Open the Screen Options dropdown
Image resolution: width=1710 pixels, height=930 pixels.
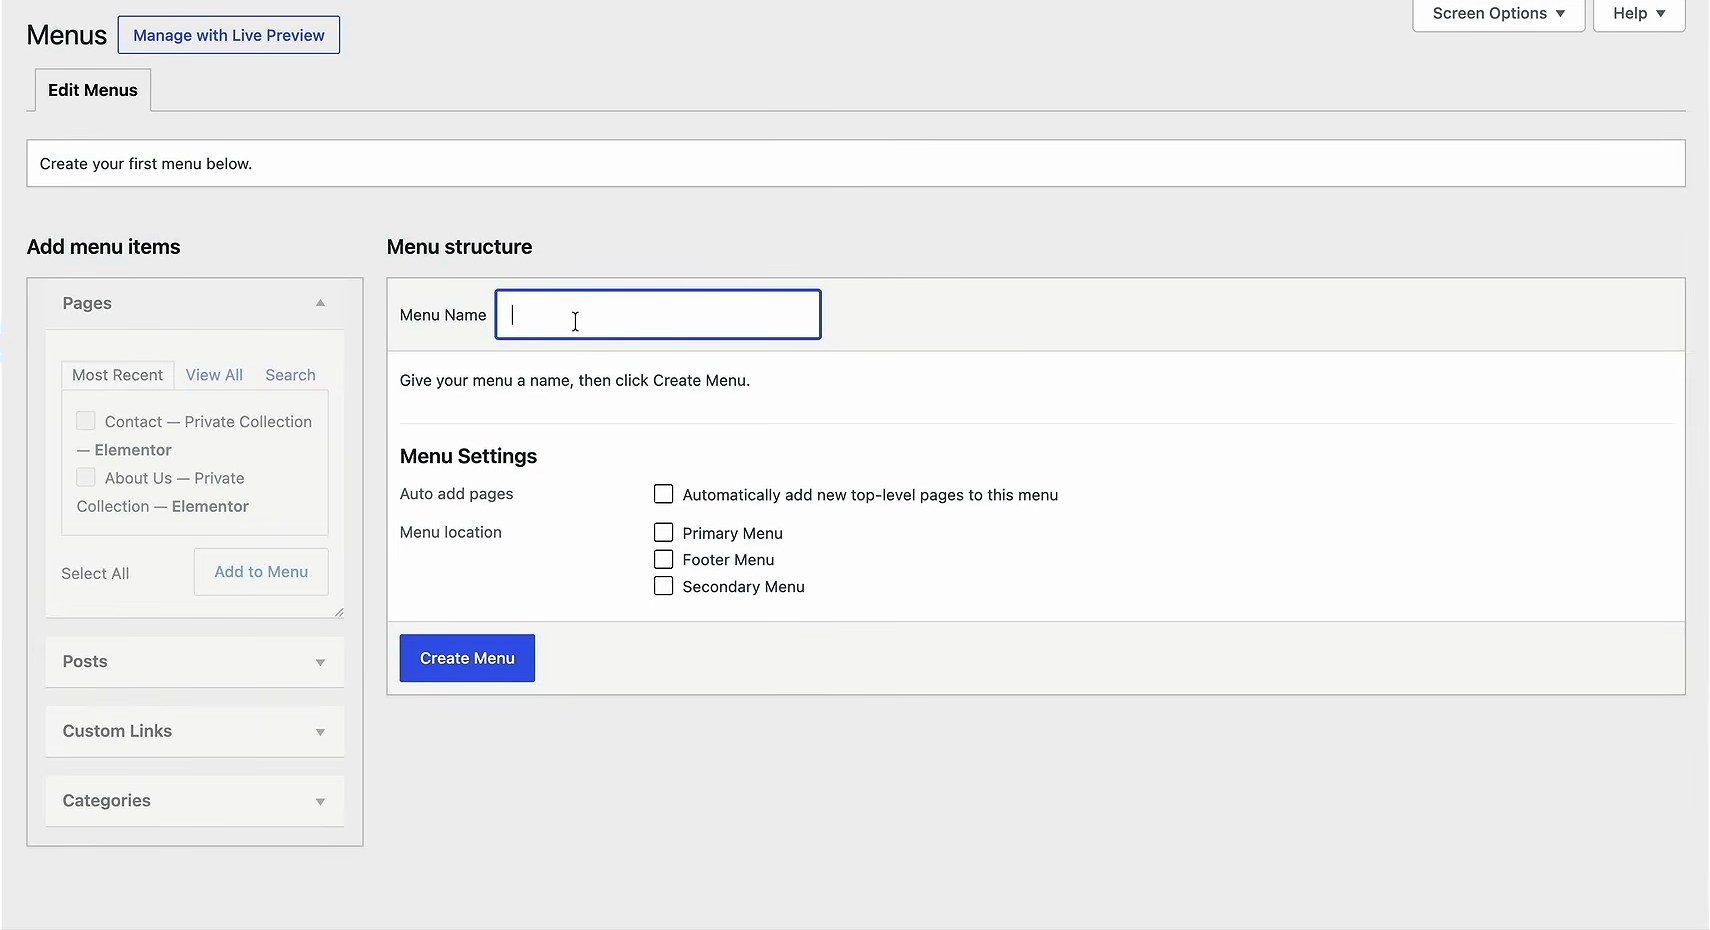(x=1498, y=14)
